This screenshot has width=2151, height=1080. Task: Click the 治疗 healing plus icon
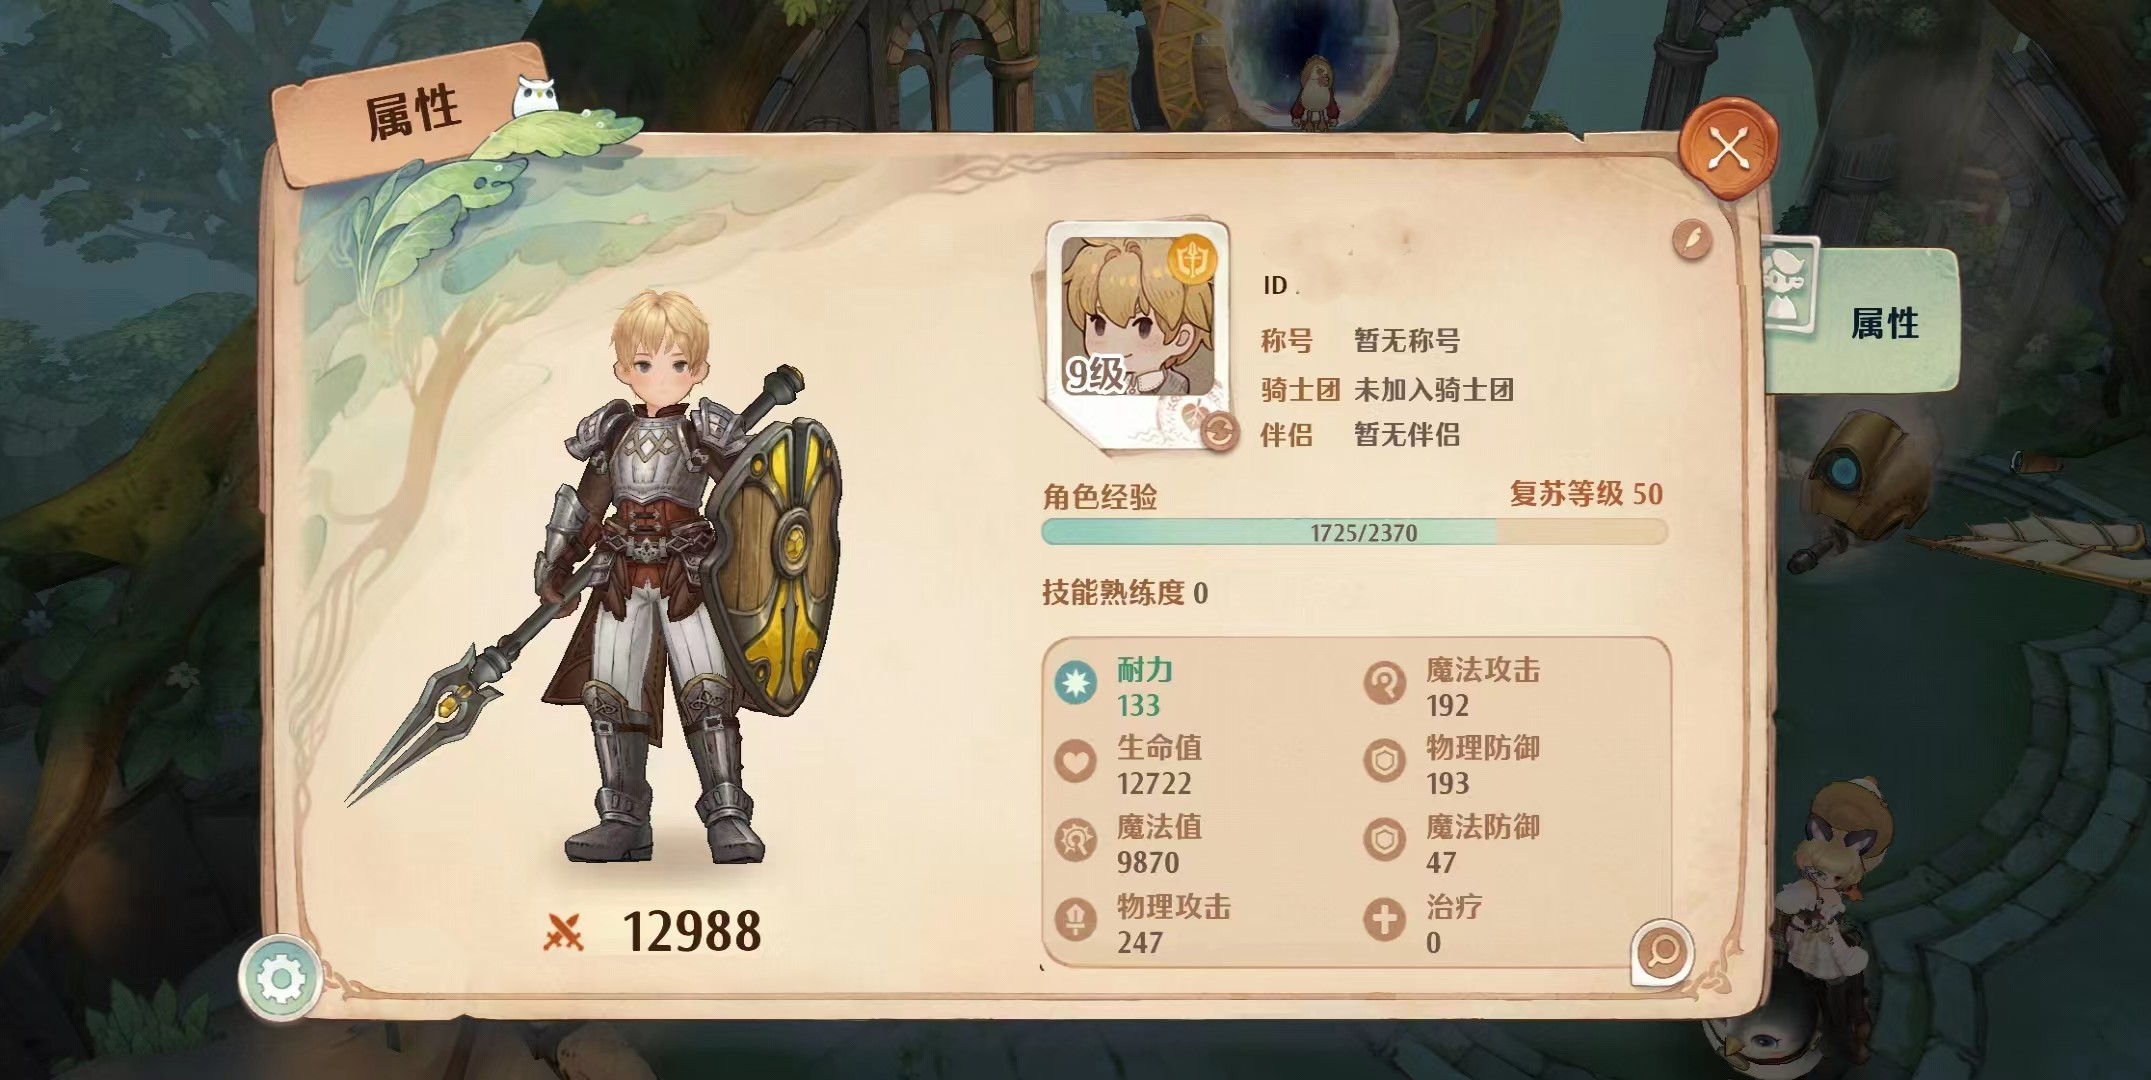1385,920
